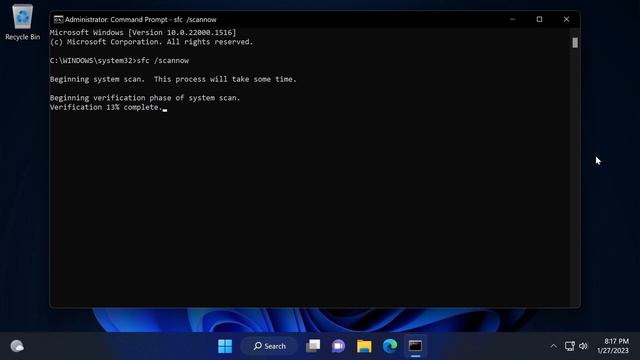Image resolution: width=640 pixels, height=360 pixels.
Task: Open the network status tray icon
Action: 570,346
